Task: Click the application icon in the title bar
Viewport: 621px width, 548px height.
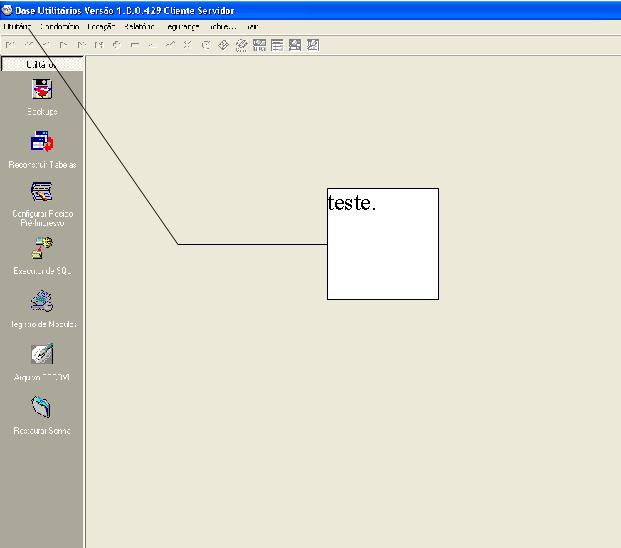Action: pos(7,10)
